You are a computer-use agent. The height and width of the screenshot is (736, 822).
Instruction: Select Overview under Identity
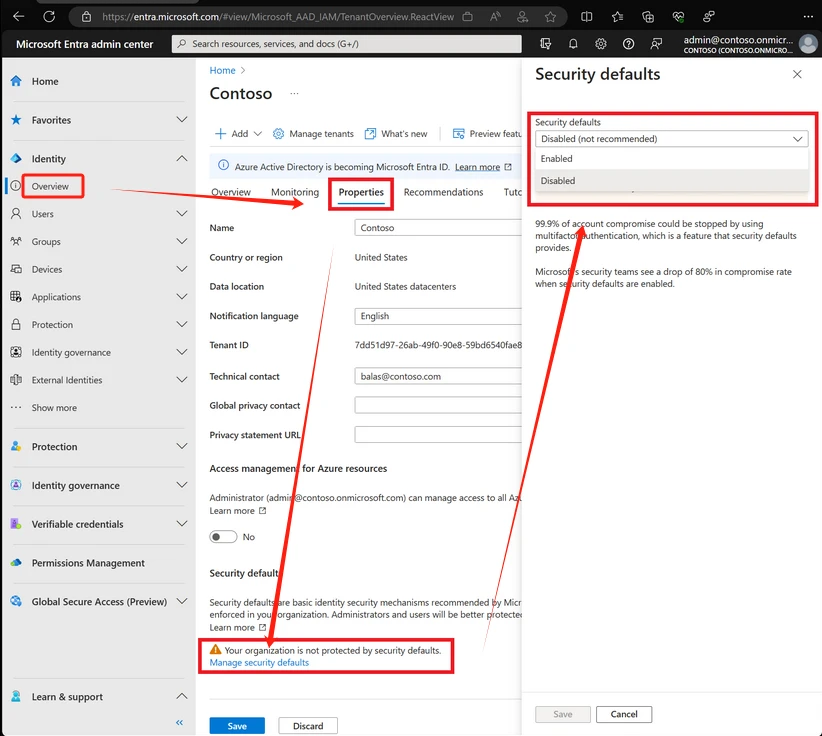(50, 186)
